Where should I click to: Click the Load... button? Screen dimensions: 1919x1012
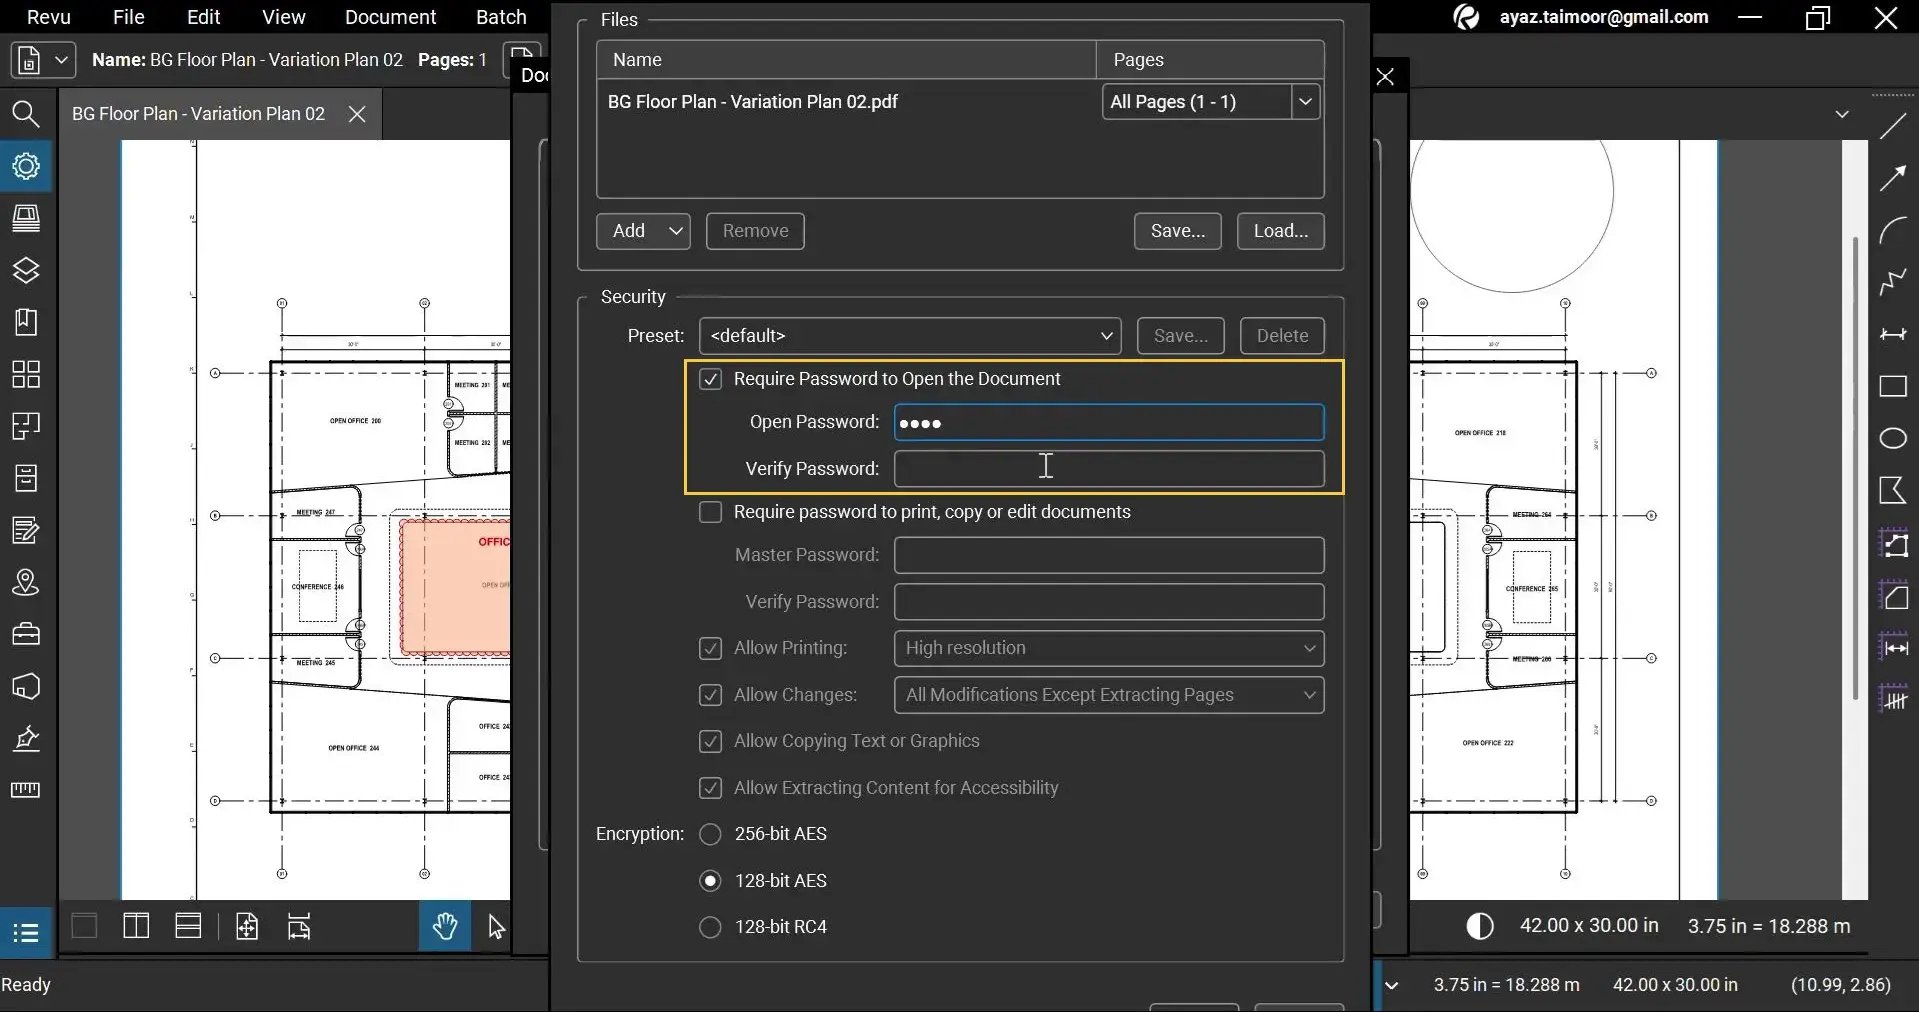pyautogui.click(x=1281, y=231)
